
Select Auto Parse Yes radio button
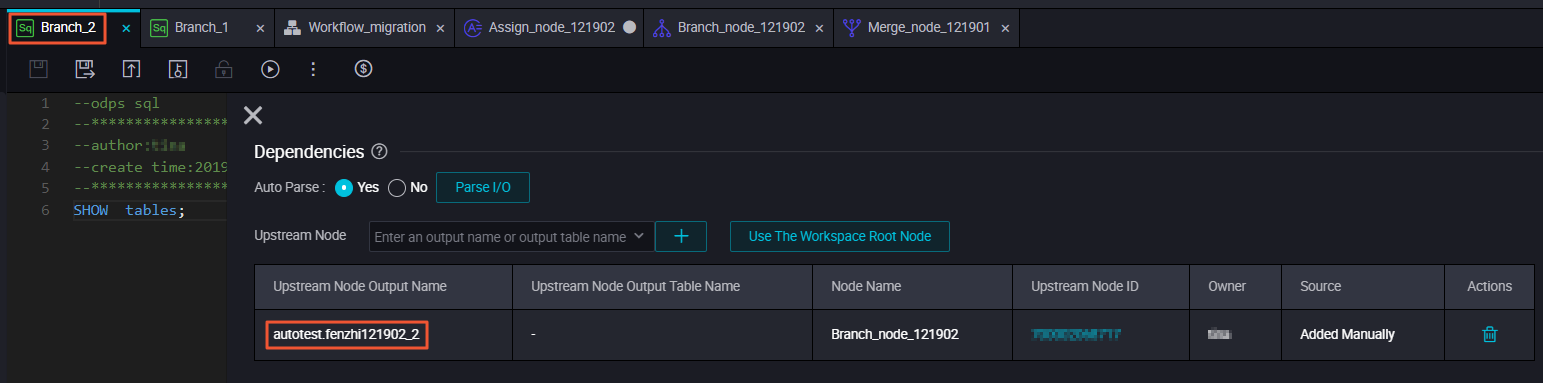coord(343,187)
